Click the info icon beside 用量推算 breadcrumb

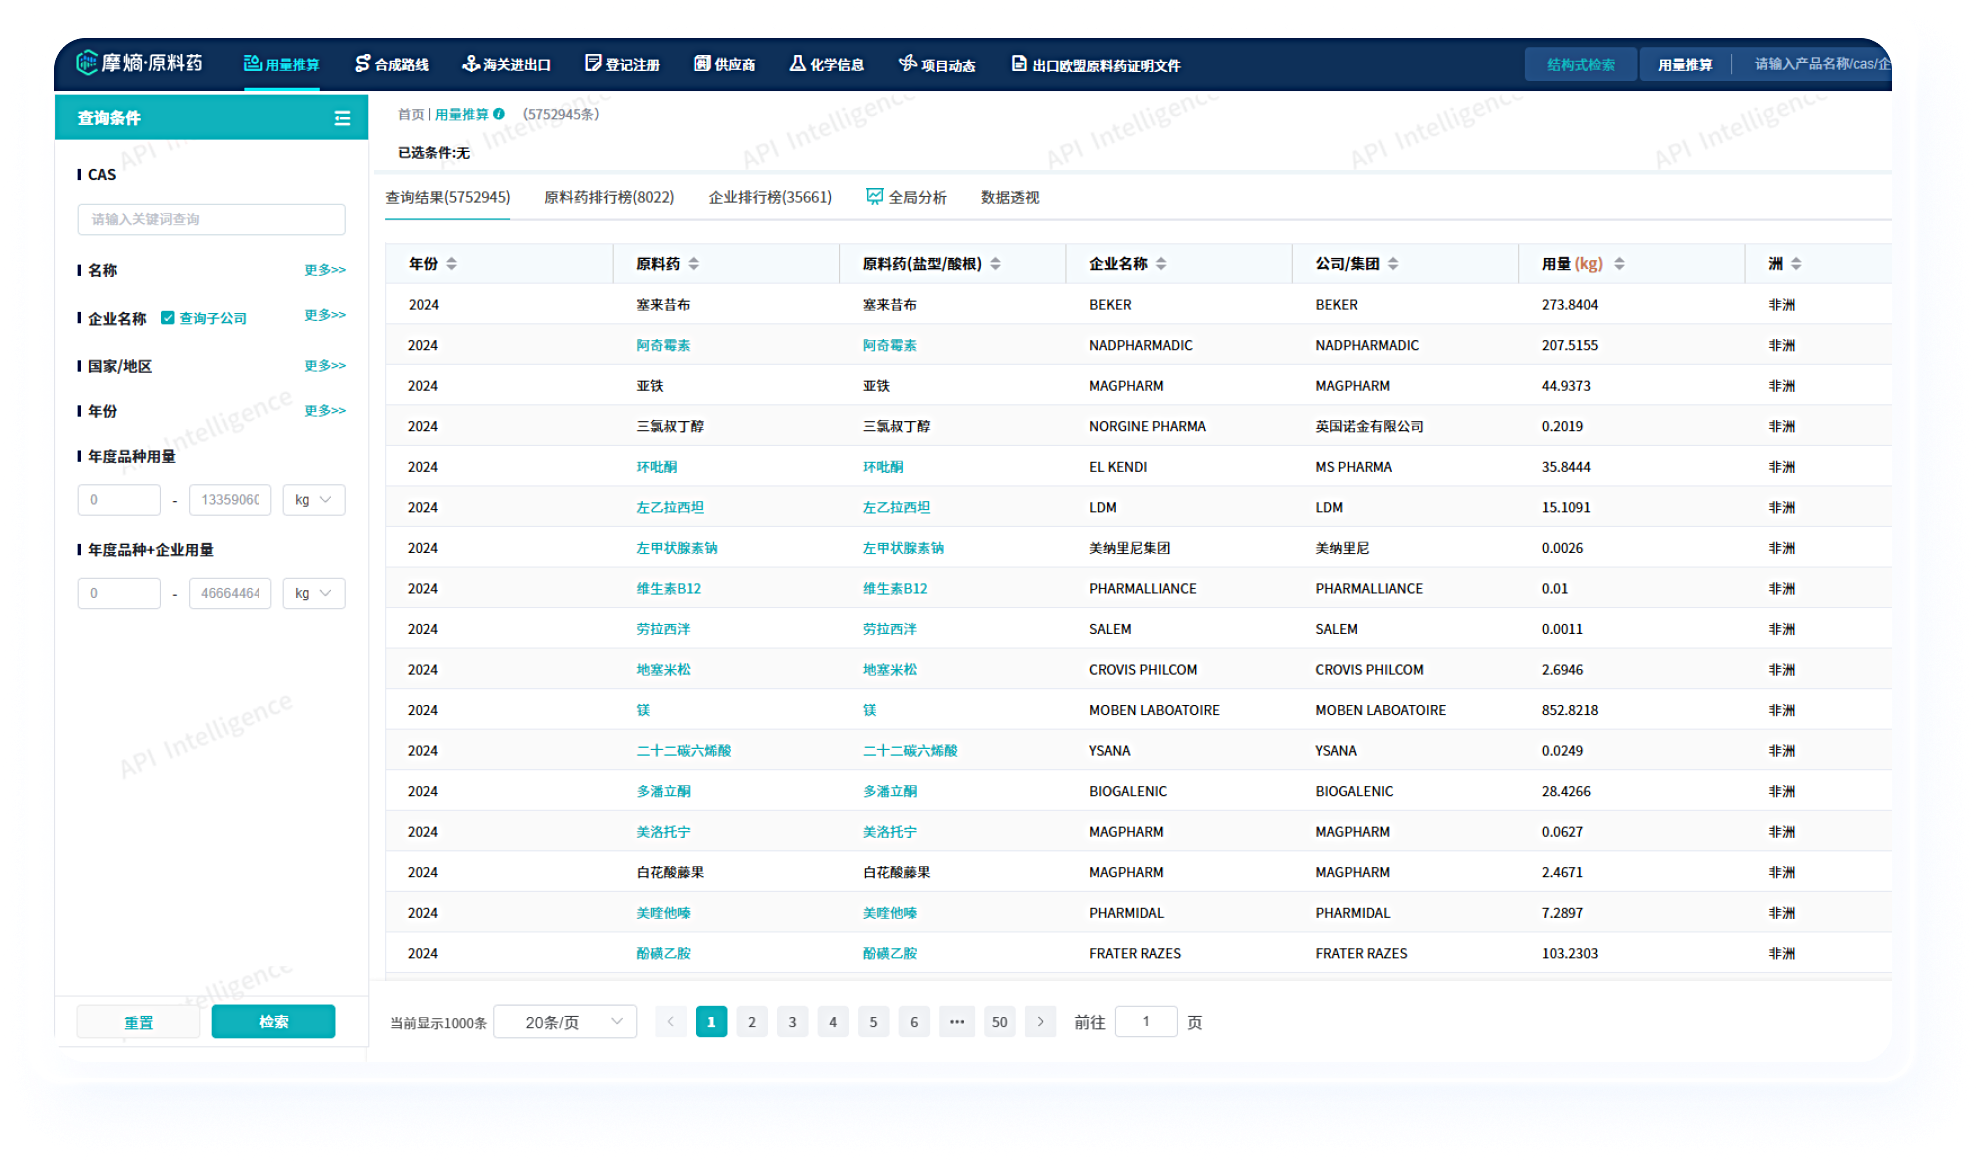499,114
